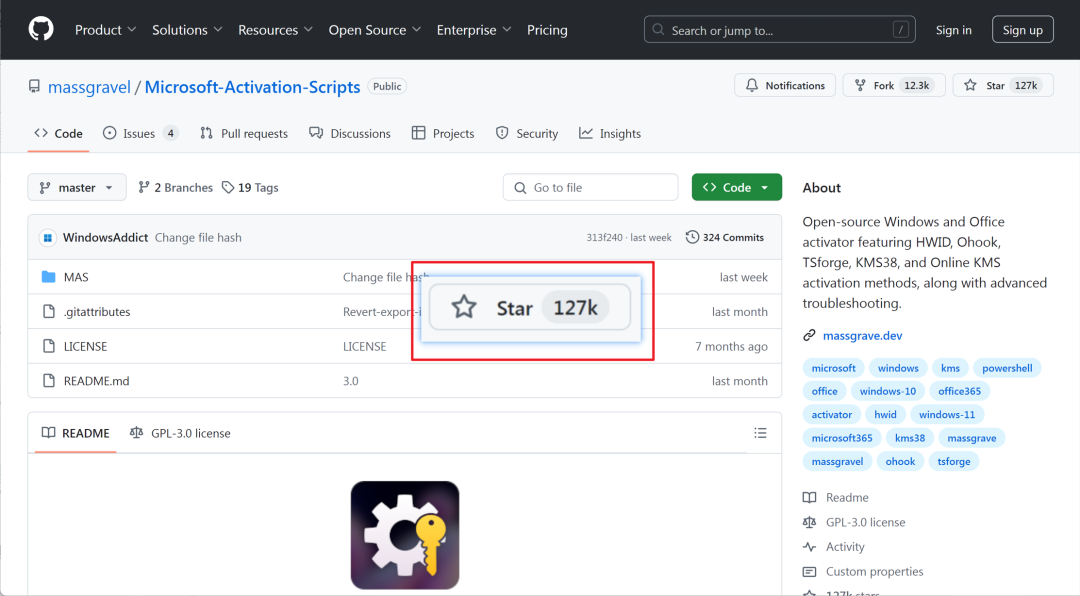Open the Change file hash commit message
The width and height of the screenshot is (1080, 596).
198,238
